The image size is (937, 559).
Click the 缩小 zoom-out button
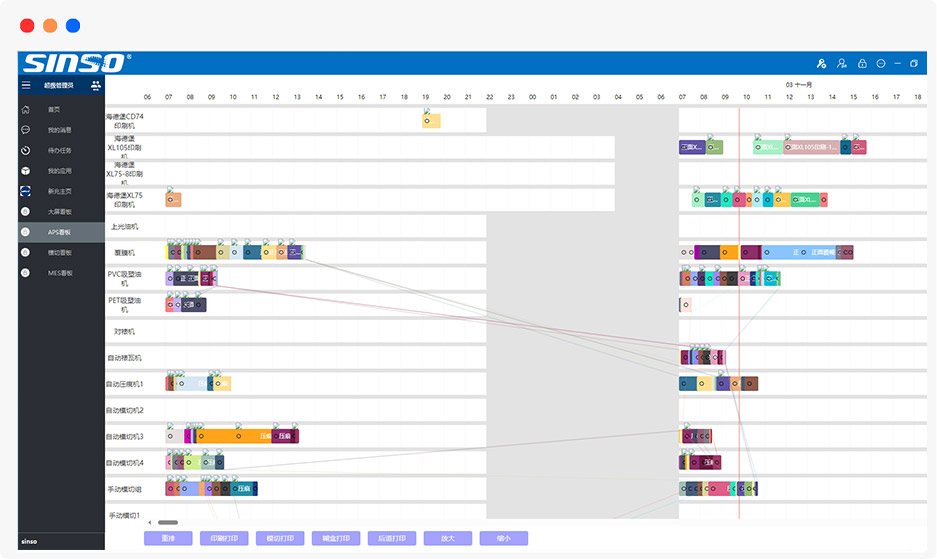point(503,538)
